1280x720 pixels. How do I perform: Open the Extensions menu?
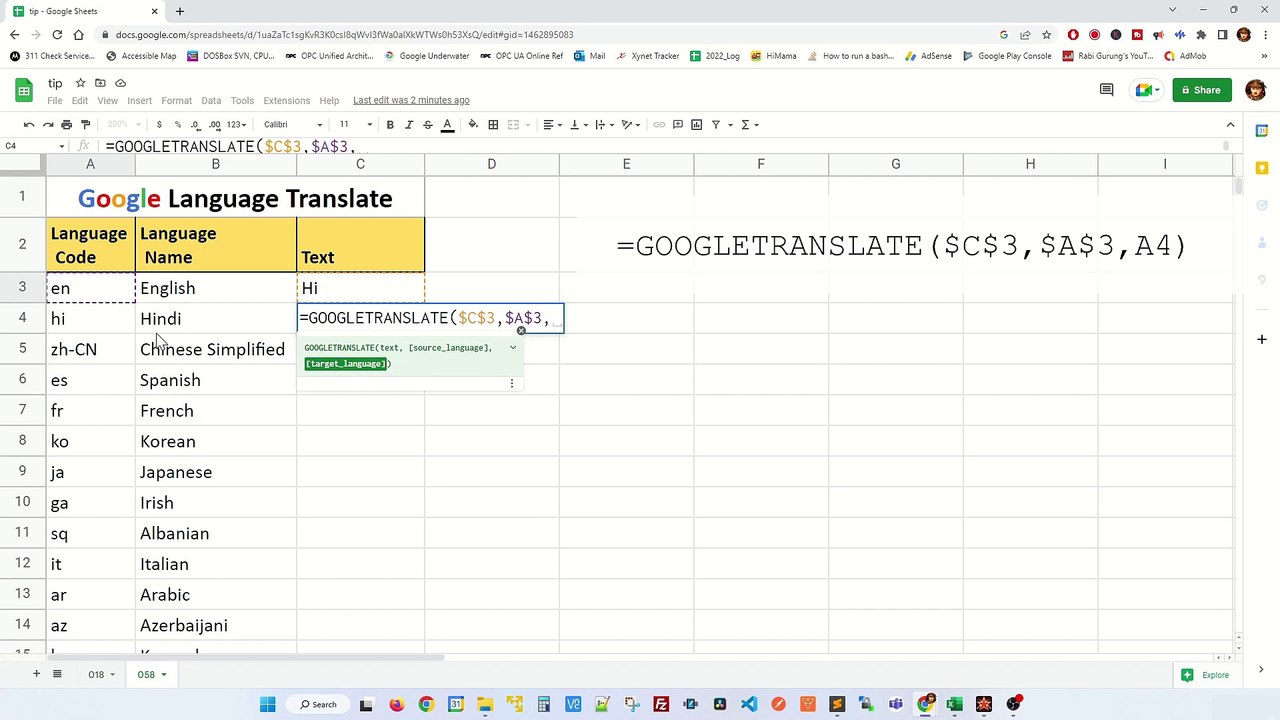point(287,100)
